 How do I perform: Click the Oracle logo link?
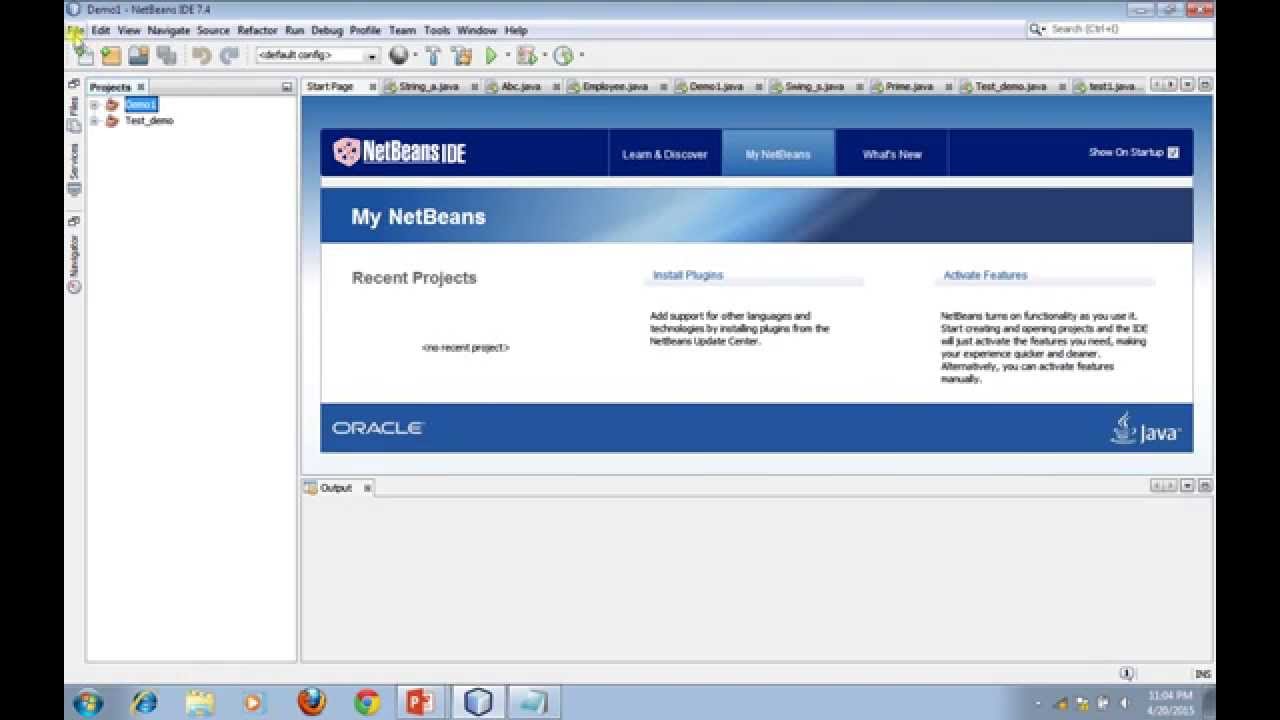[x=378, y=428]
